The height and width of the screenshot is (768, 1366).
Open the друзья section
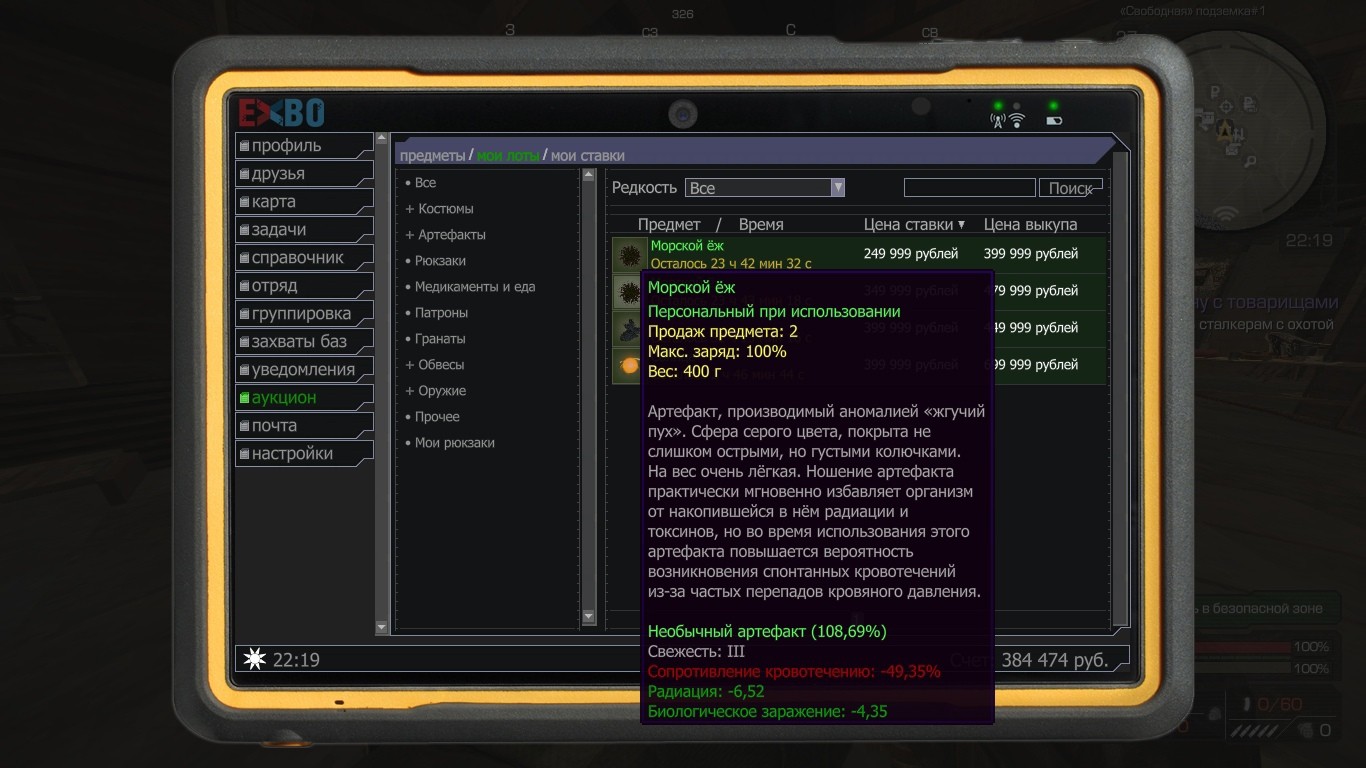pos(304,174)
